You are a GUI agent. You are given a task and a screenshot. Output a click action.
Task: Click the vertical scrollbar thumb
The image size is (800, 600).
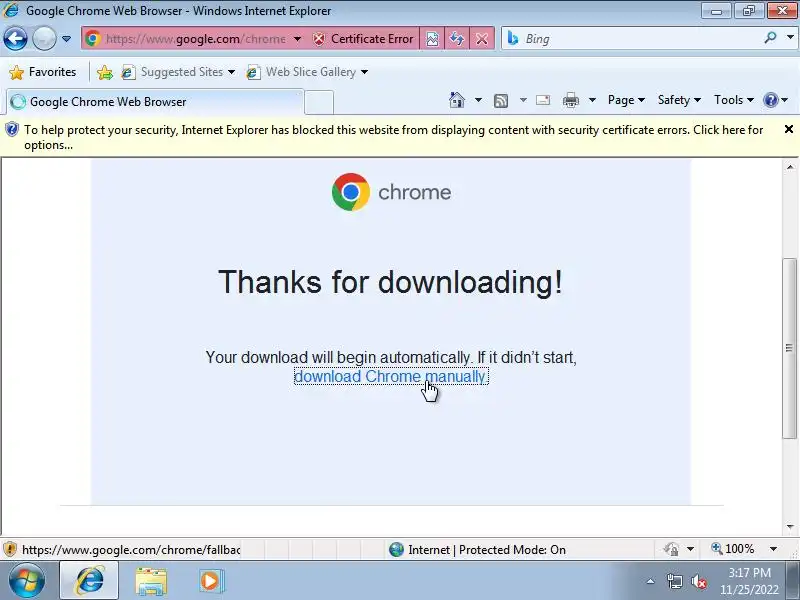click(789, 348)
